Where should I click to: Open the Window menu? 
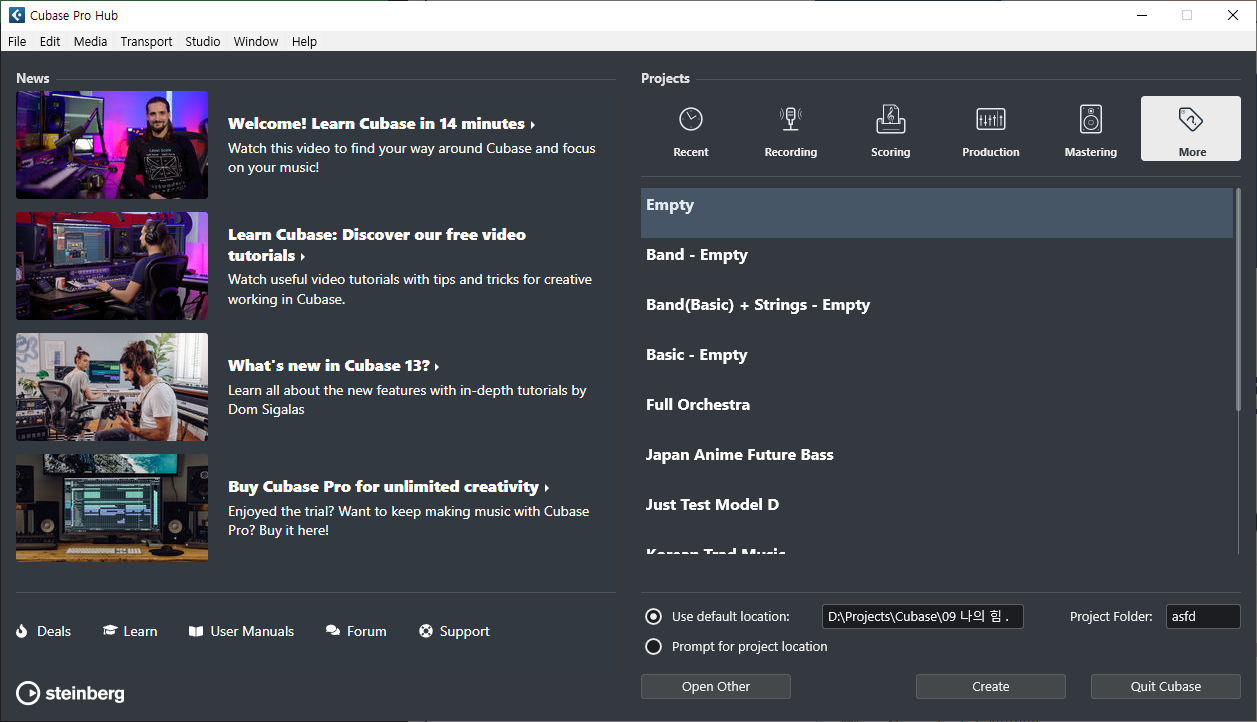tap(256, 41)
